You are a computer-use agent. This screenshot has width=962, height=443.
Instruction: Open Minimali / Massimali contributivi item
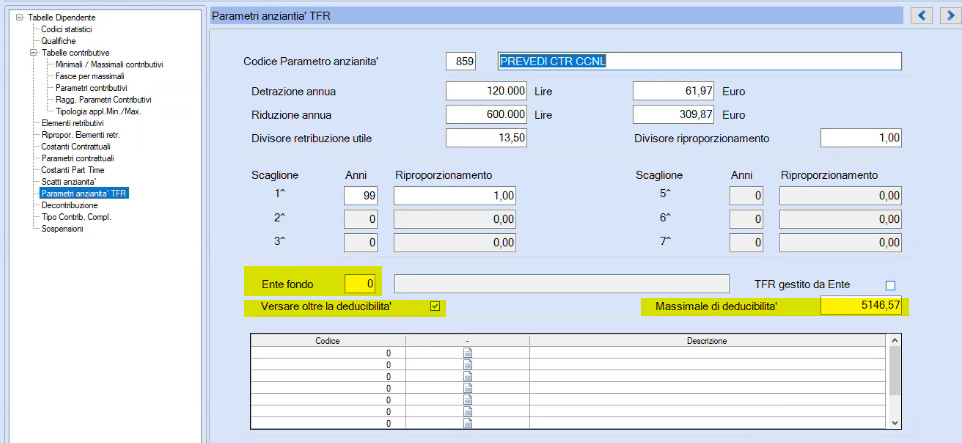(109, 64)
